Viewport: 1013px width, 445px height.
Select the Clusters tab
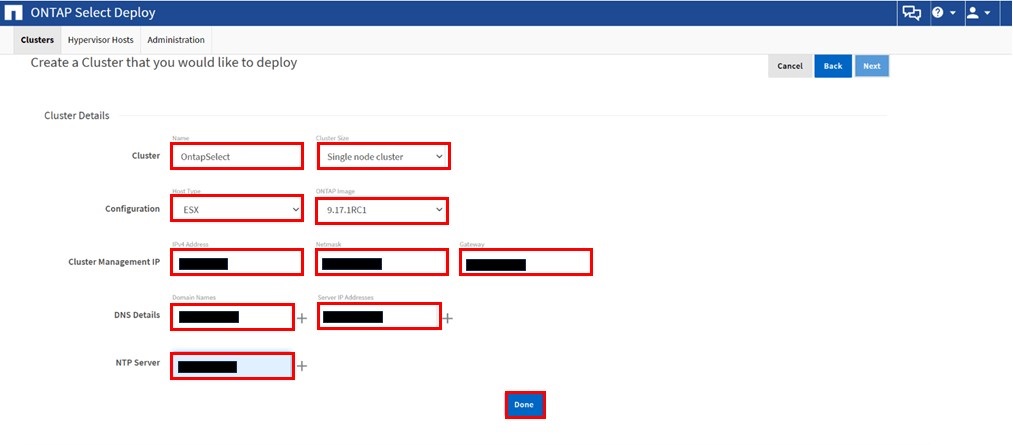pyautogui.click(x=37, y=40)
